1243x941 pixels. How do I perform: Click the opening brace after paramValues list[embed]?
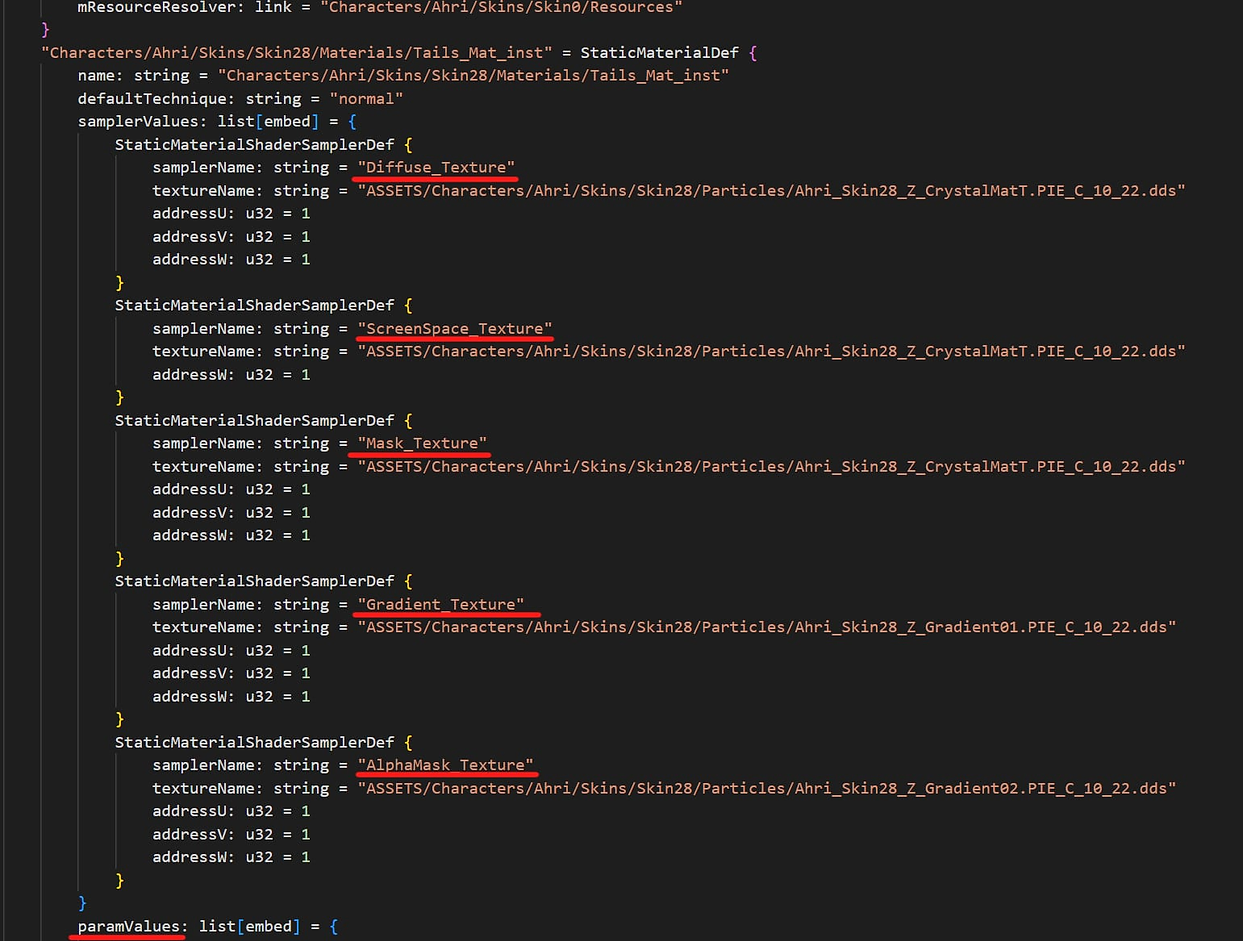(333, 926)
